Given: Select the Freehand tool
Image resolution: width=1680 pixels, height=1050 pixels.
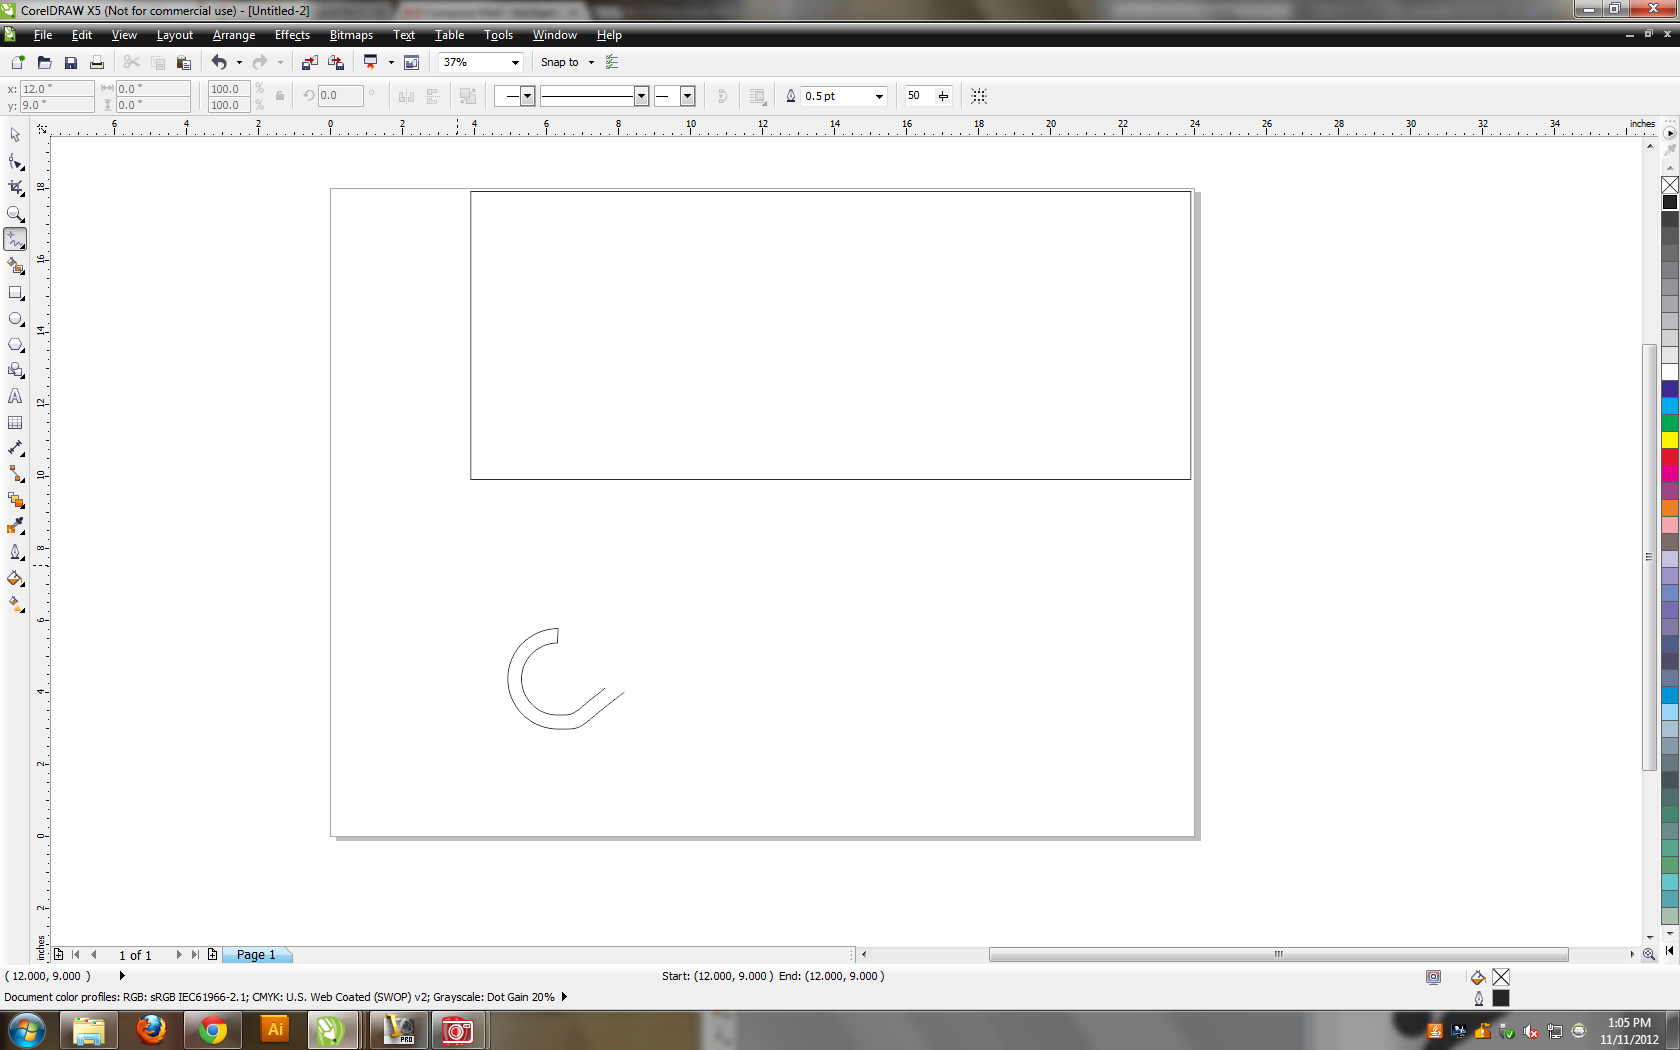Looking at the screenshot, I should [15, 239].
